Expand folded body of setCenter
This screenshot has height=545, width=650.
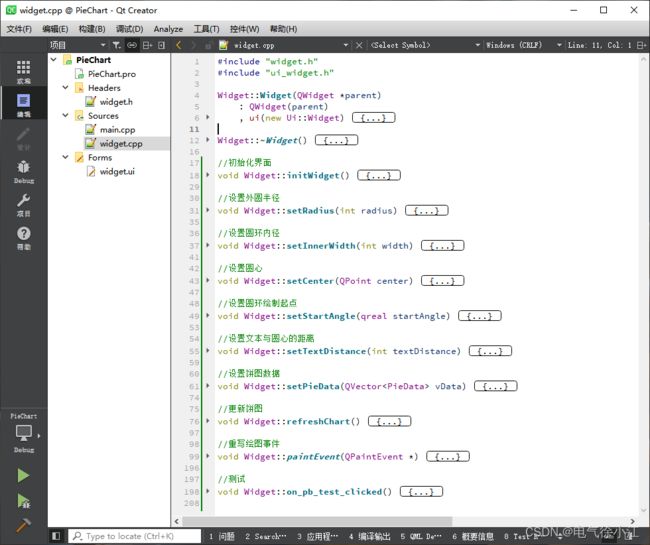coord(442,281)
